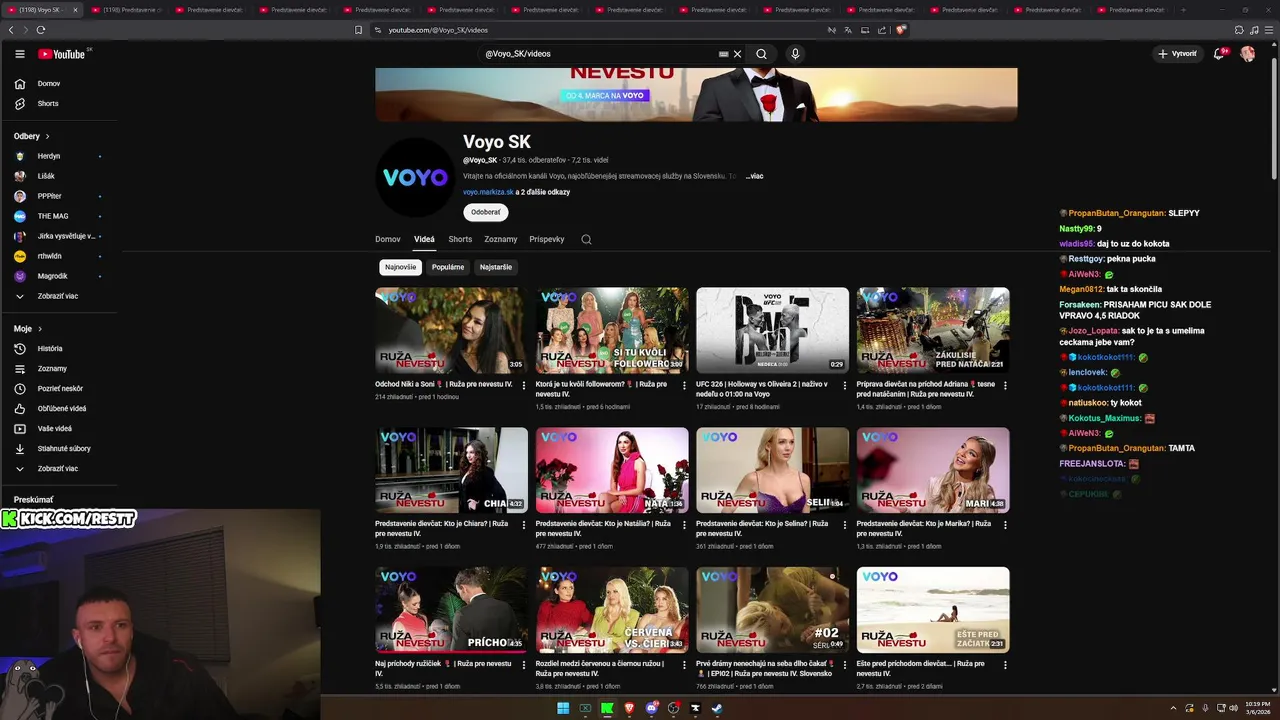Subscribe with the Odoberať button
This screenshot has height=720, width=1280.
[486, 212]
